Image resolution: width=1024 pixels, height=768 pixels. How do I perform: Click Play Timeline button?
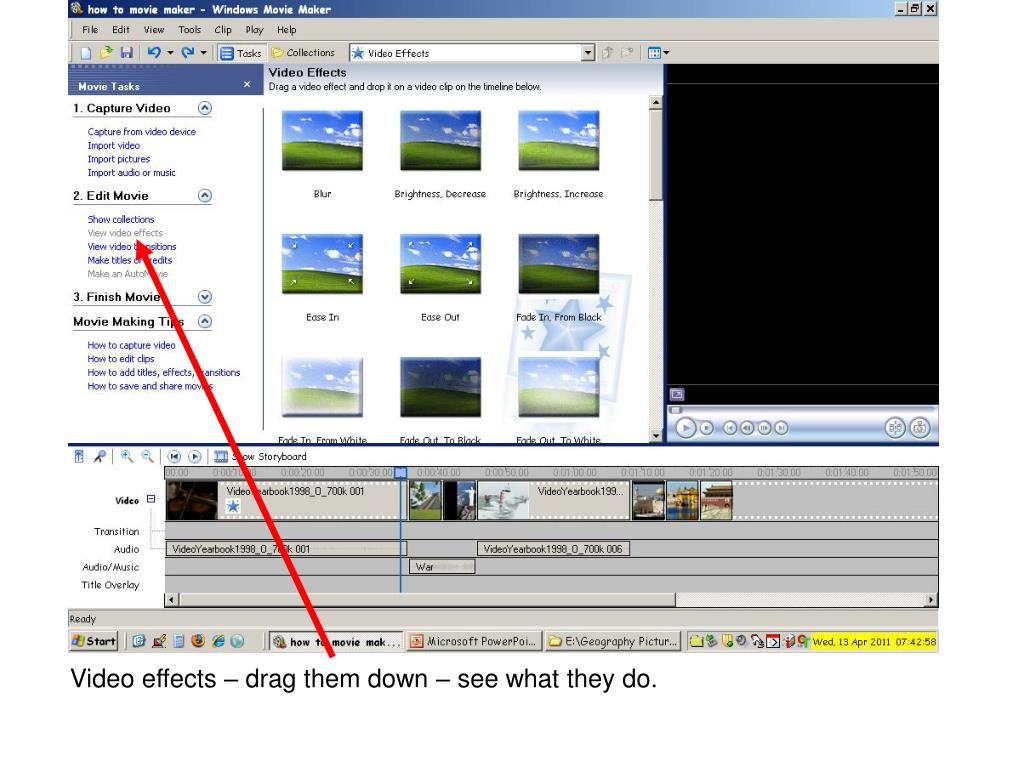pyautogui.click(x=195, y=456)
